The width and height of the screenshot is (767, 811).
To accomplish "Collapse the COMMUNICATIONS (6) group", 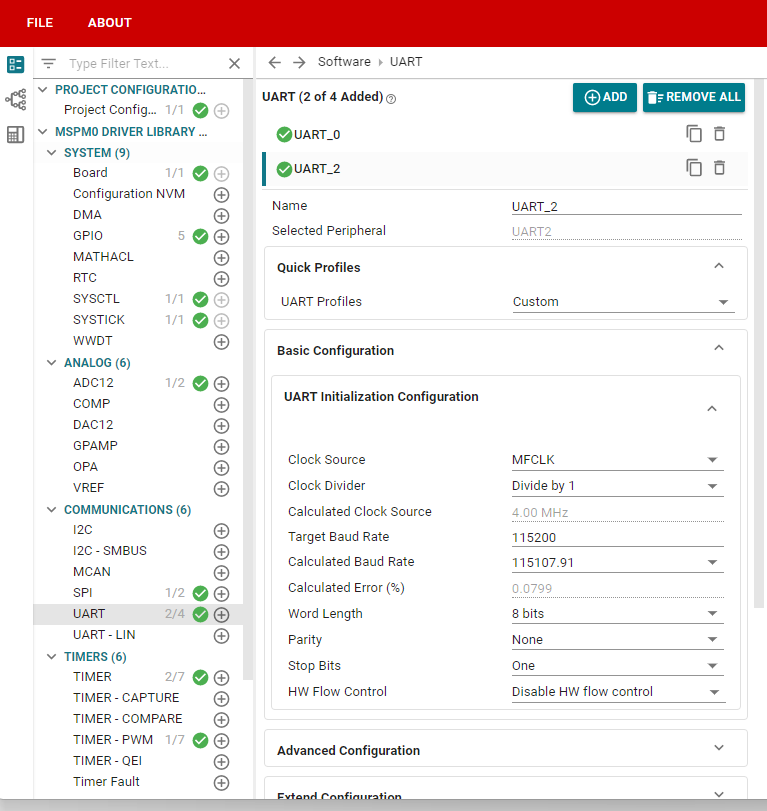I will [x=52, y=509].
